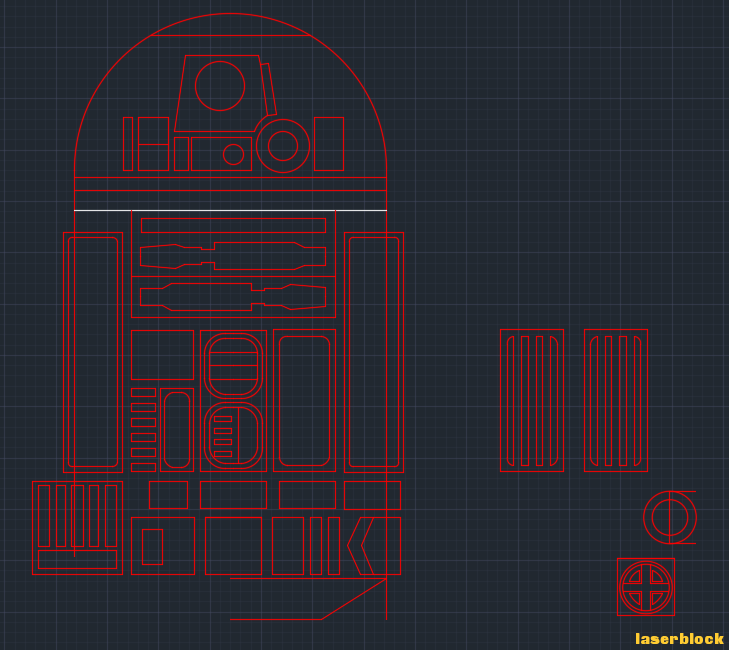Select the crosshair circle symbol in the square
This screenshot has width=729, height=650.
(x=646, y=587)
